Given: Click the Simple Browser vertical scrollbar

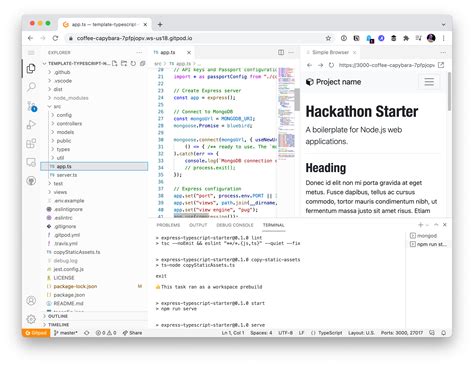Looking at the screenshot, I should (449, 91).
